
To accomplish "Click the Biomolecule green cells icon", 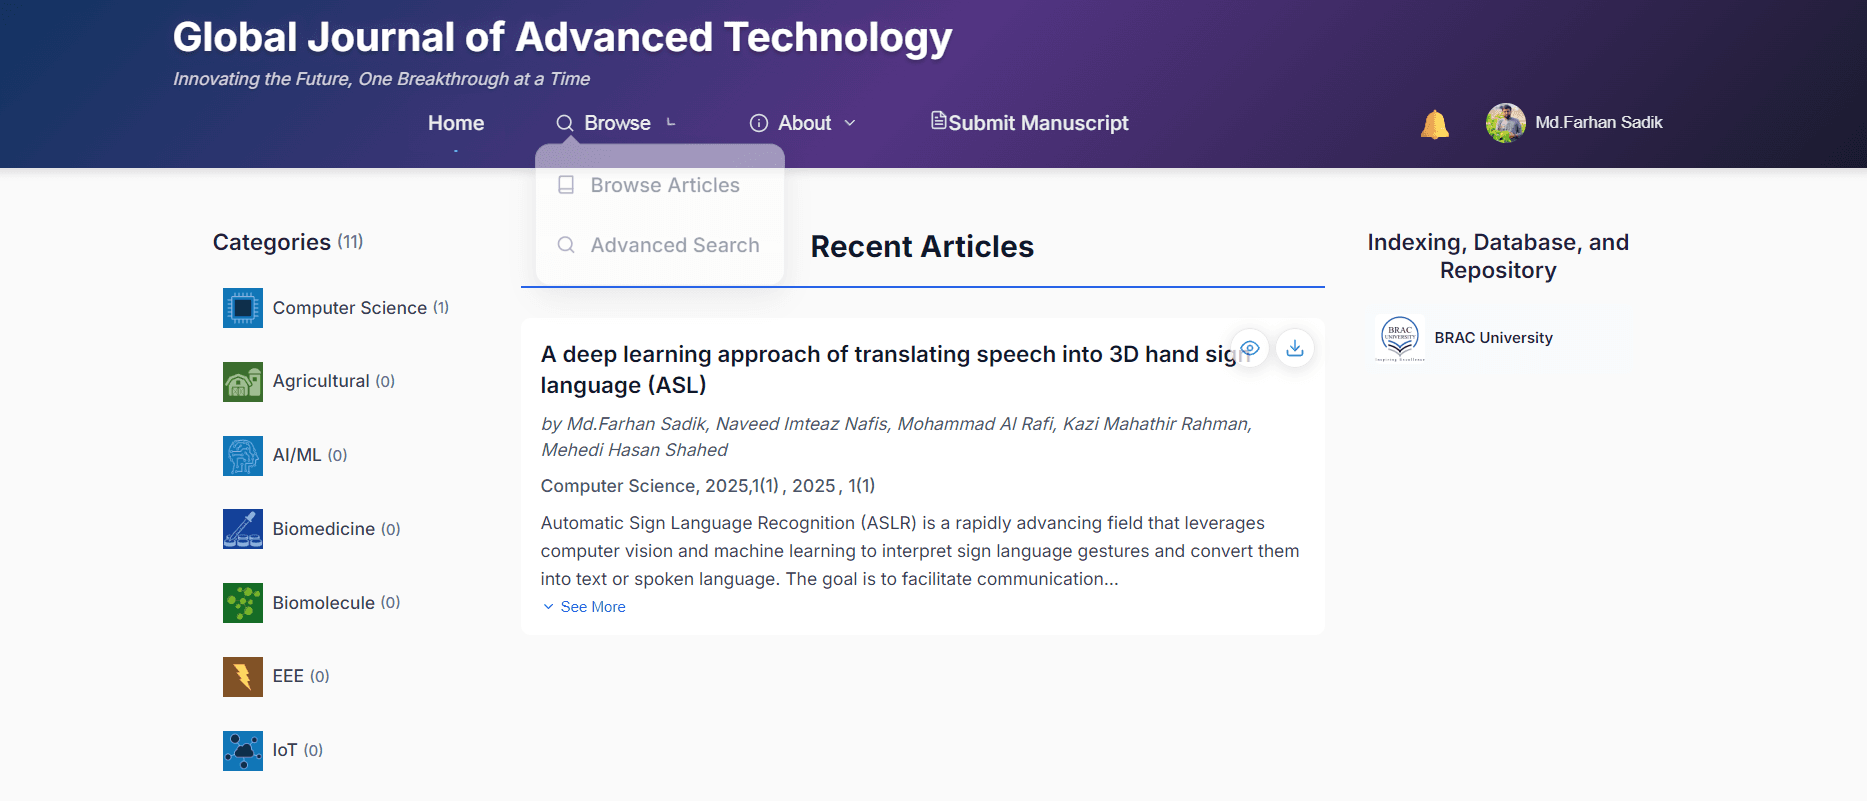I will 243,603.
